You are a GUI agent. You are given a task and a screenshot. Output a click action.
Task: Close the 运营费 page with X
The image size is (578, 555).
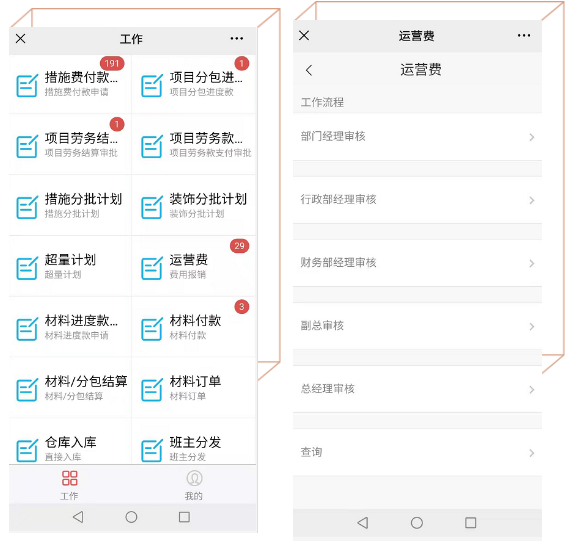(x=304, y=35)
